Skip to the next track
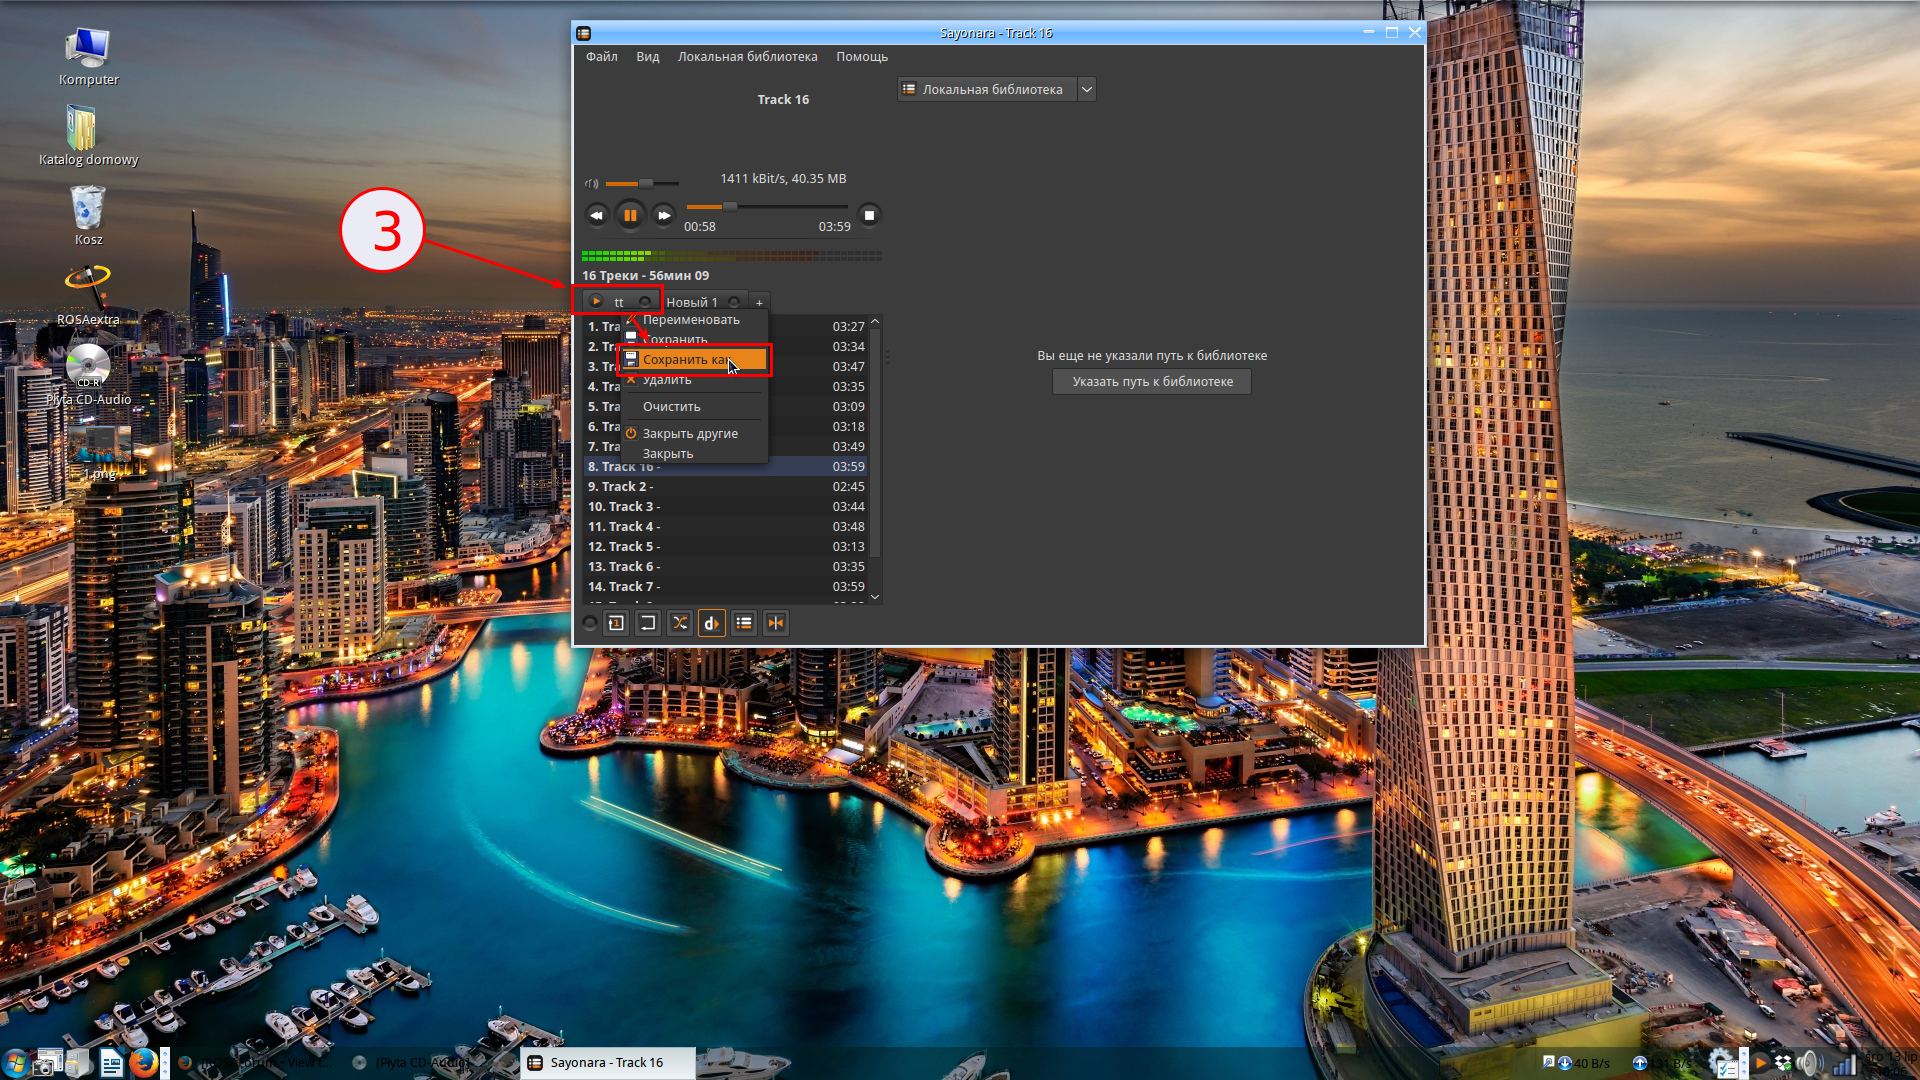 [664, 215]
